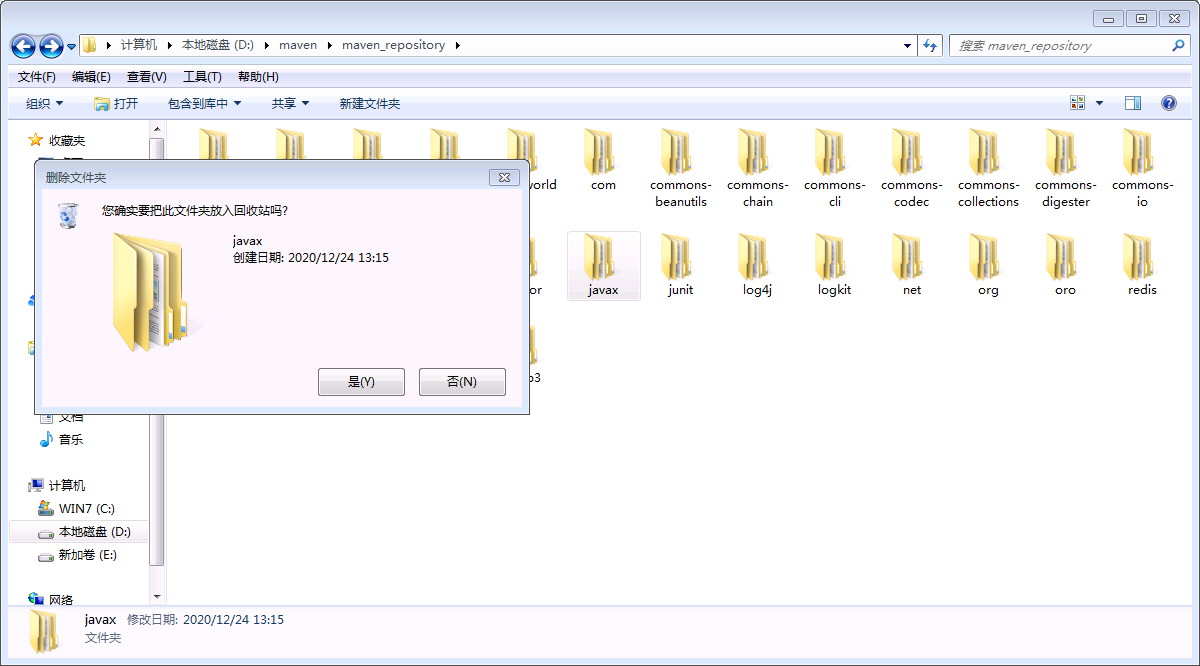Viewport: 1200px width, 666px height.
Task: Open the commons-beanutils folder
Action: pos(680,168)
